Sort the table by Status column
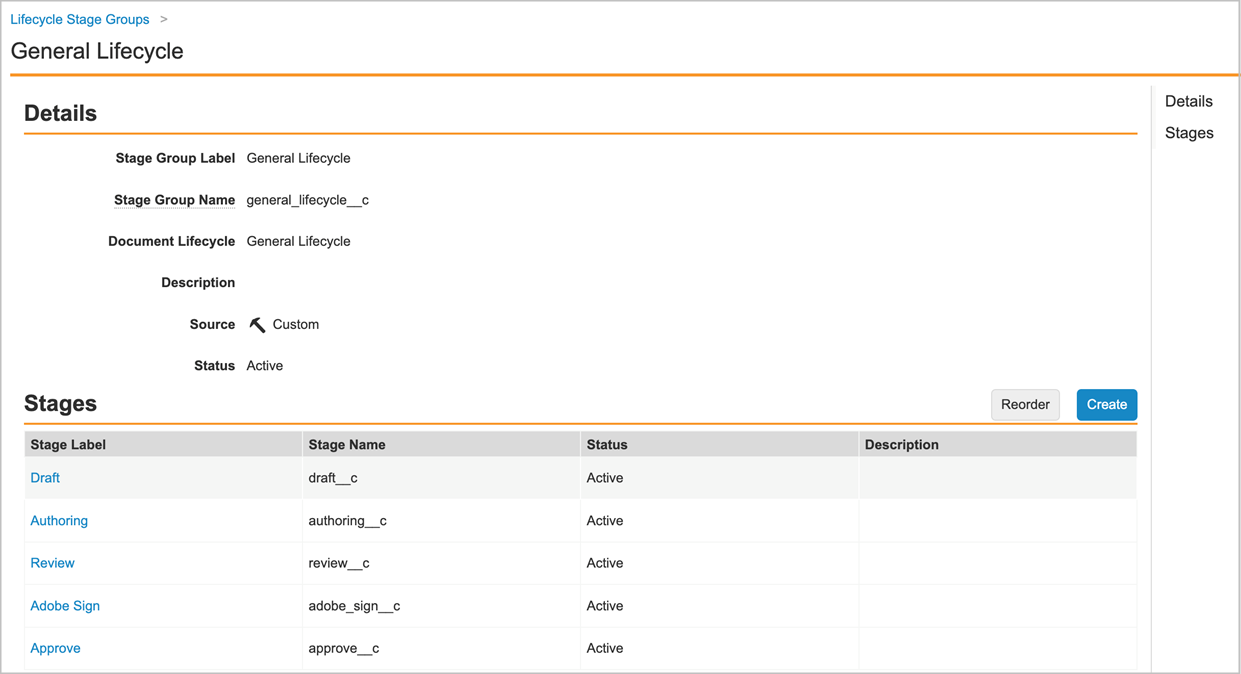The width and height of the screenshot is (1241, 674). coord(604,444)
